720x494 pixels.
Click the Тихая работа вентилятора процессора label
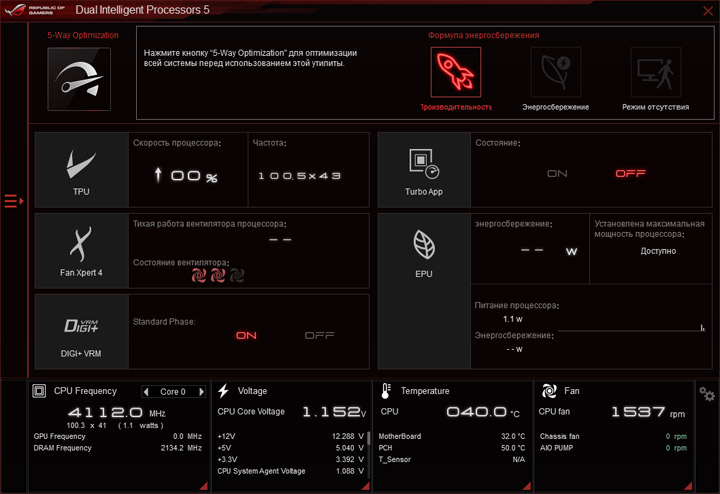209,224
